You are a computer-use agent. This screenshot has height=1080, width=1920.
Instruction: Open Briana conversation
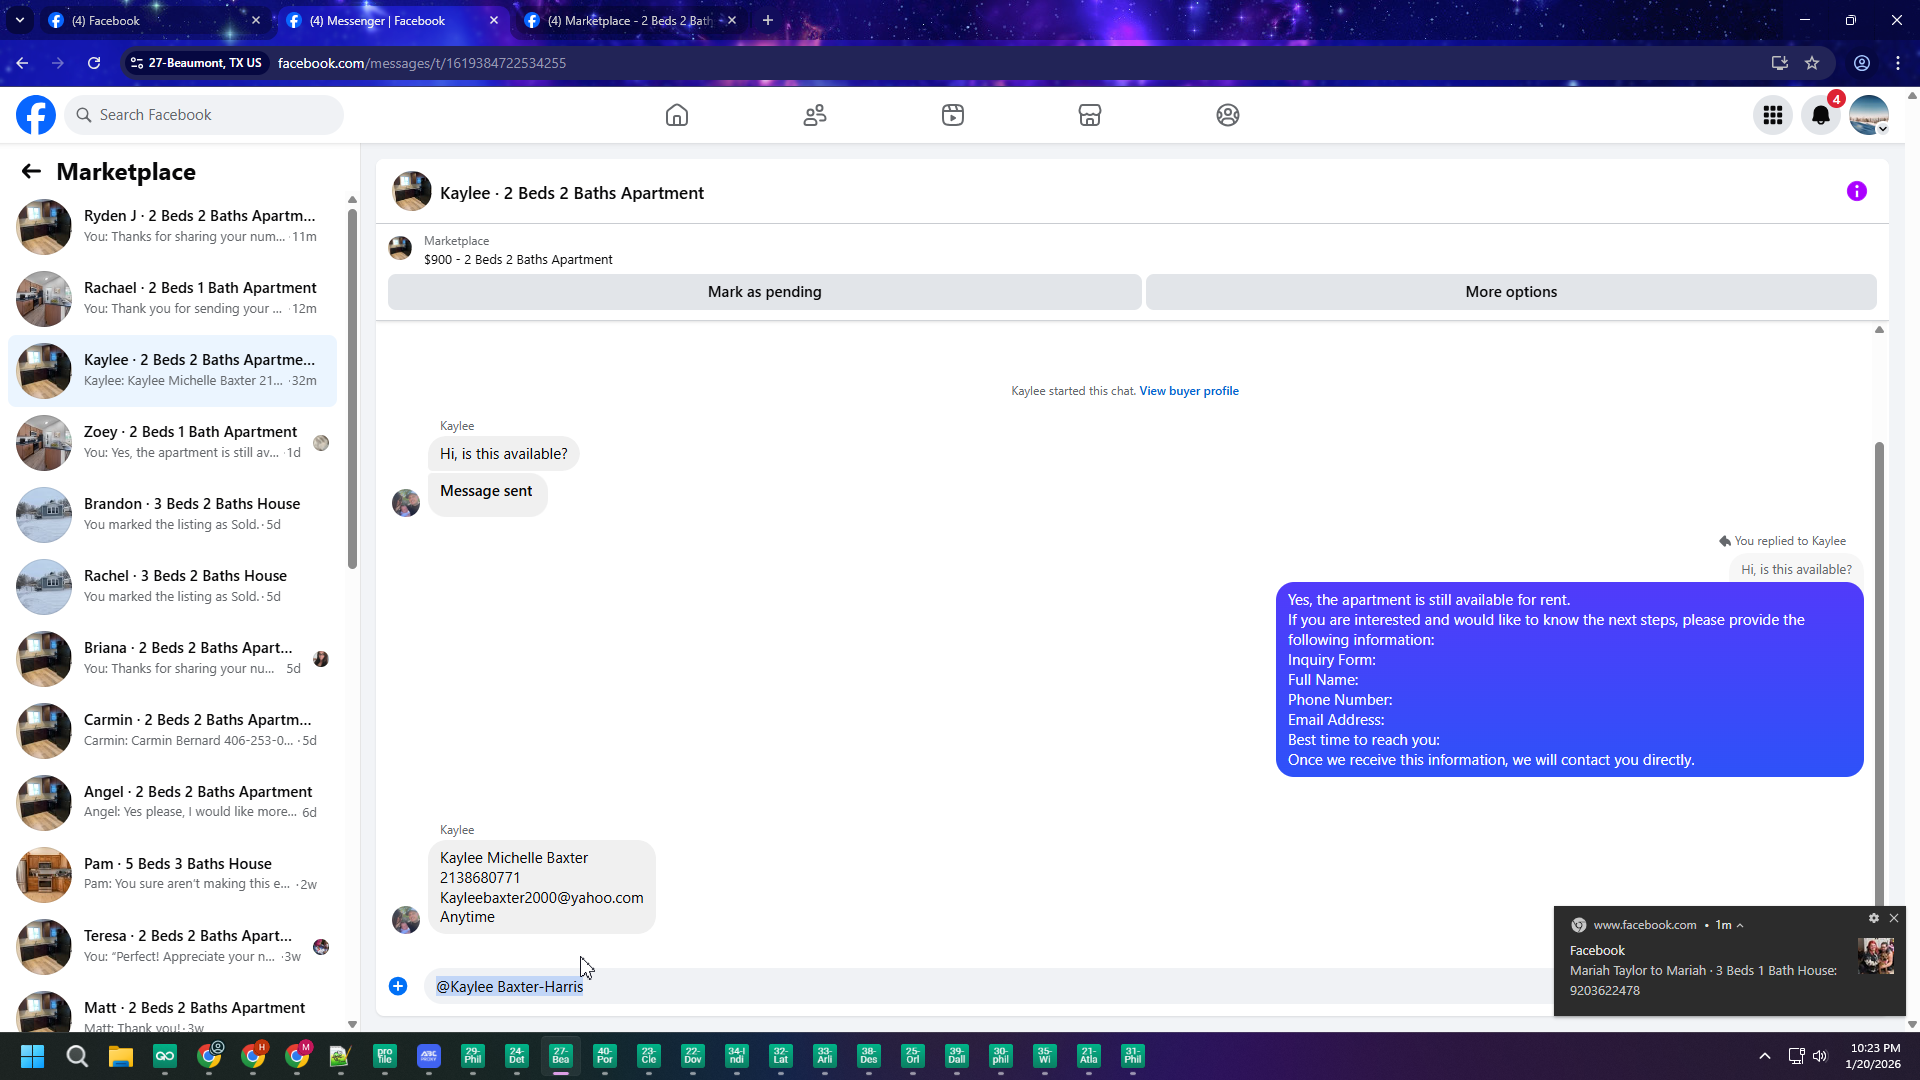172,658
